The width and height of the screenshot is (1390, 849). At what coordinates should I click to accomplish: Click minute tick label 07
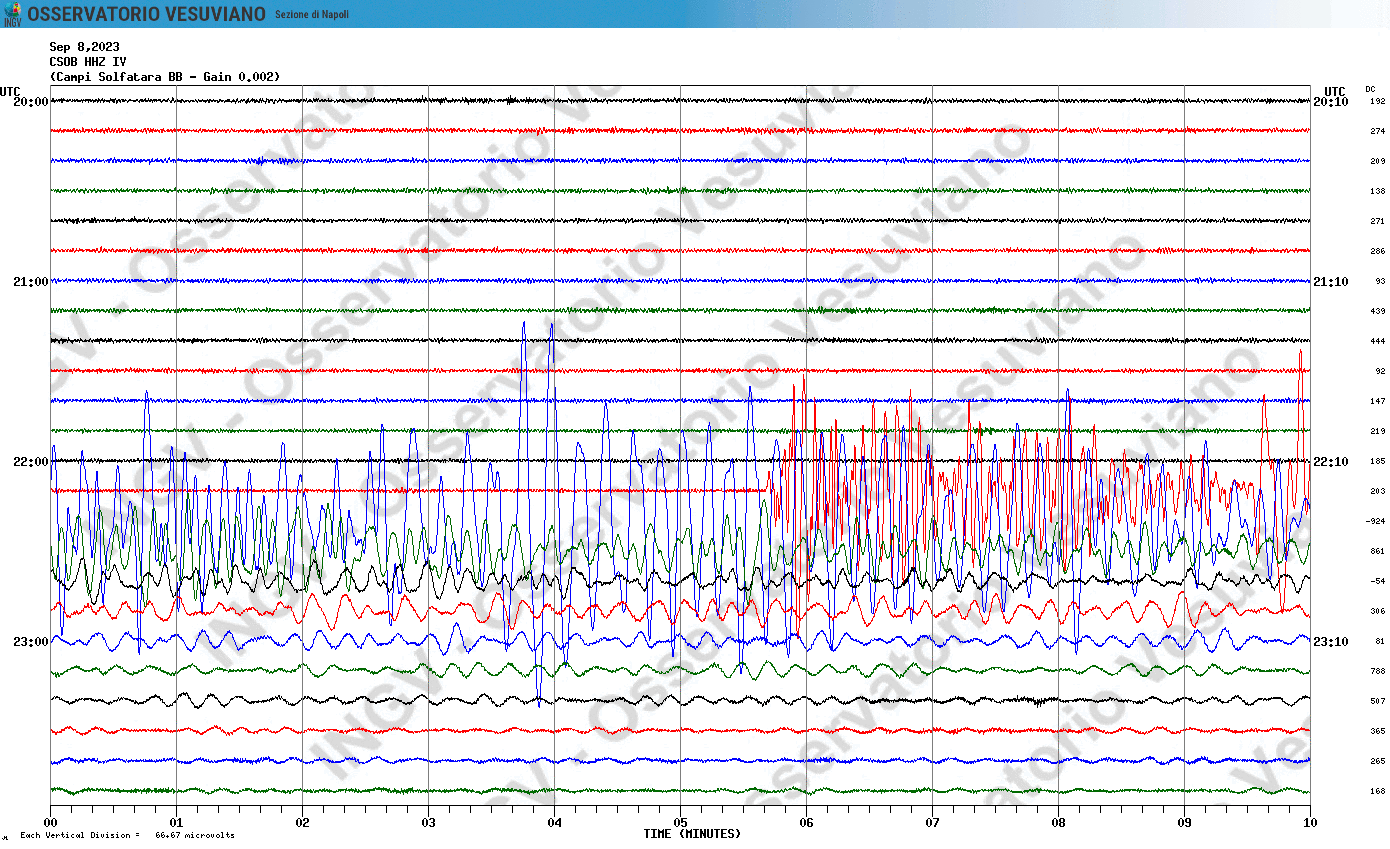tap(932, 823)
